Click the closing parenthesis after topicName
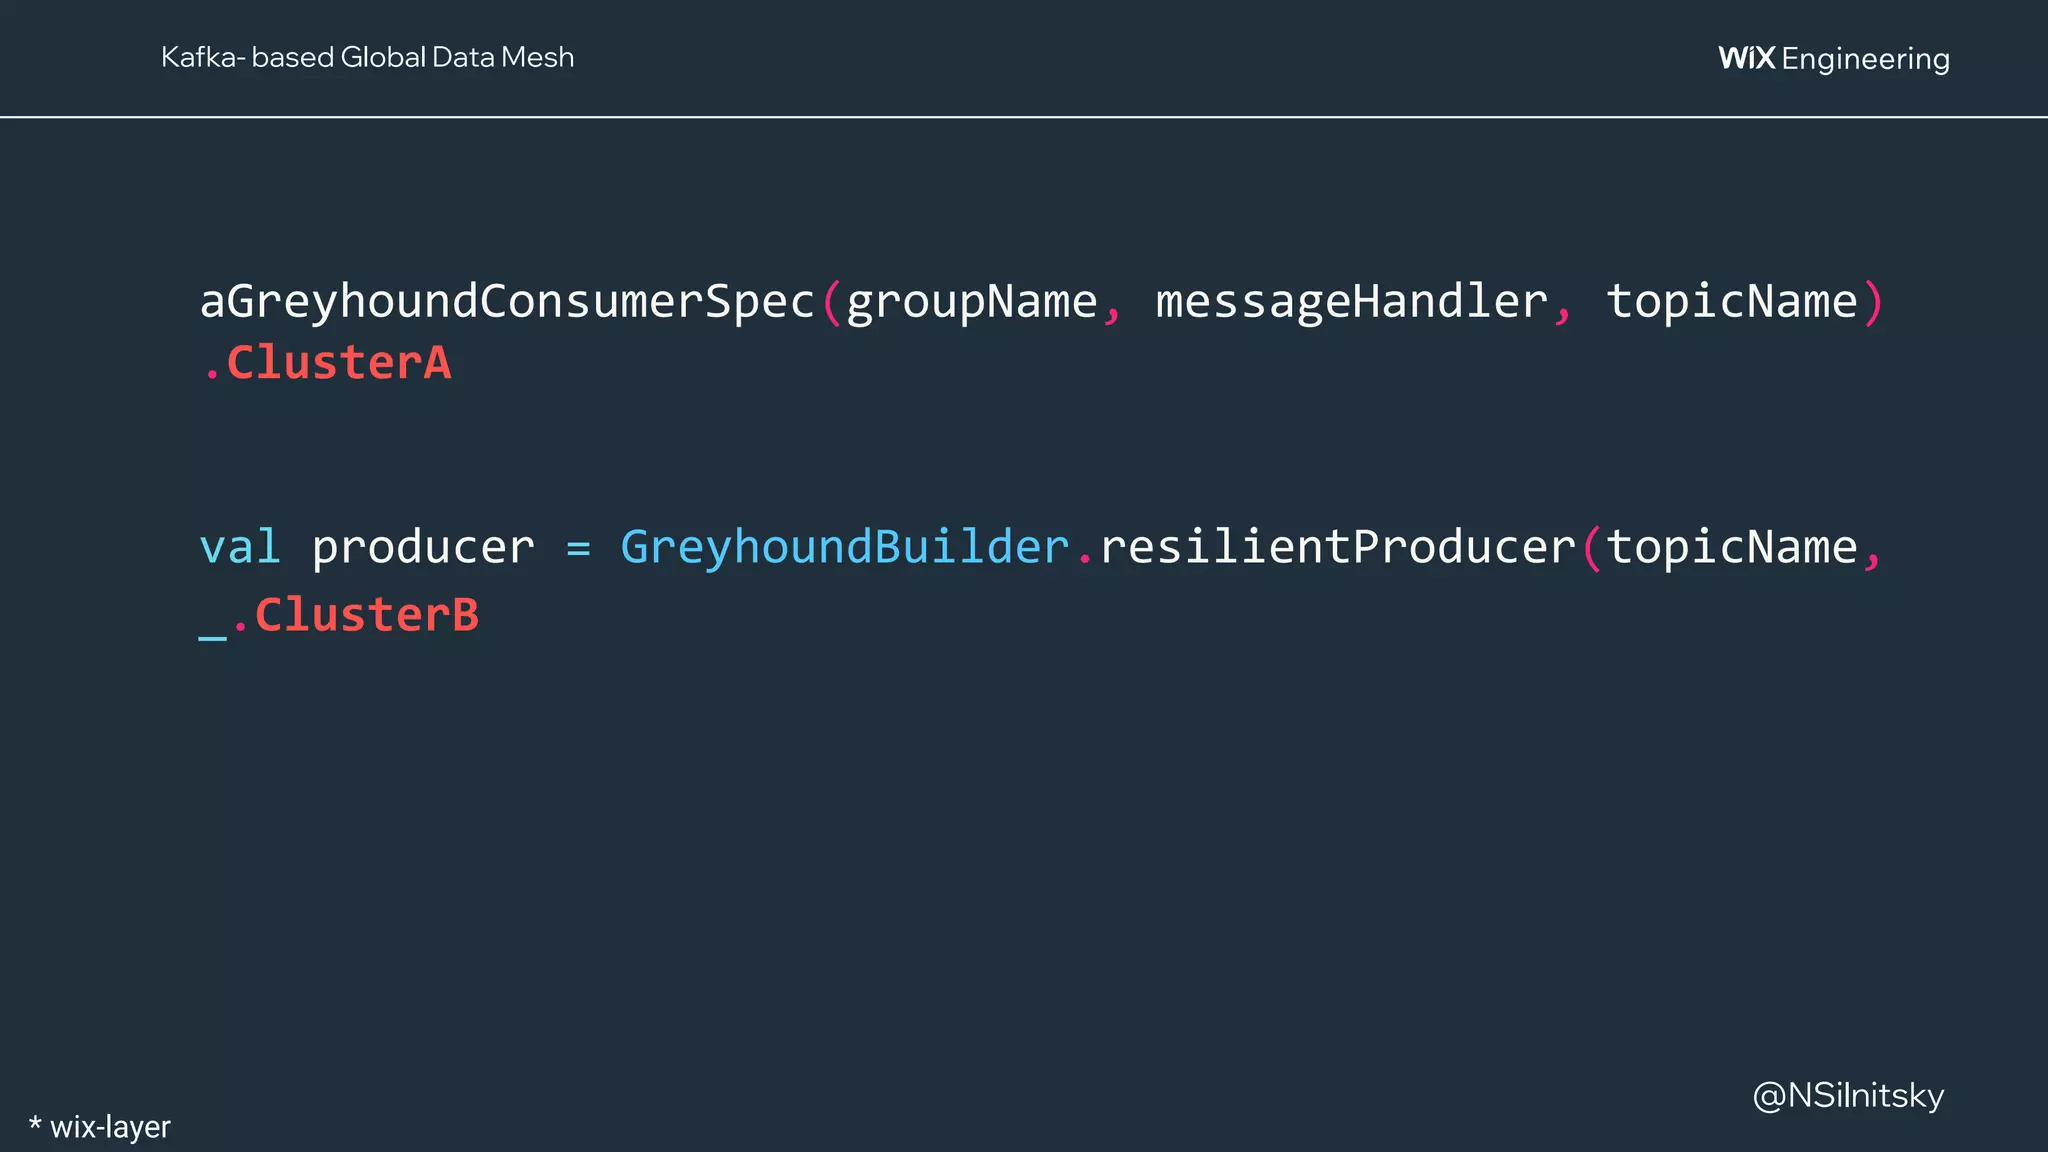The width and height of the screenshot is (2048, 1152). pyautogui.click(x=1873, y=301)
